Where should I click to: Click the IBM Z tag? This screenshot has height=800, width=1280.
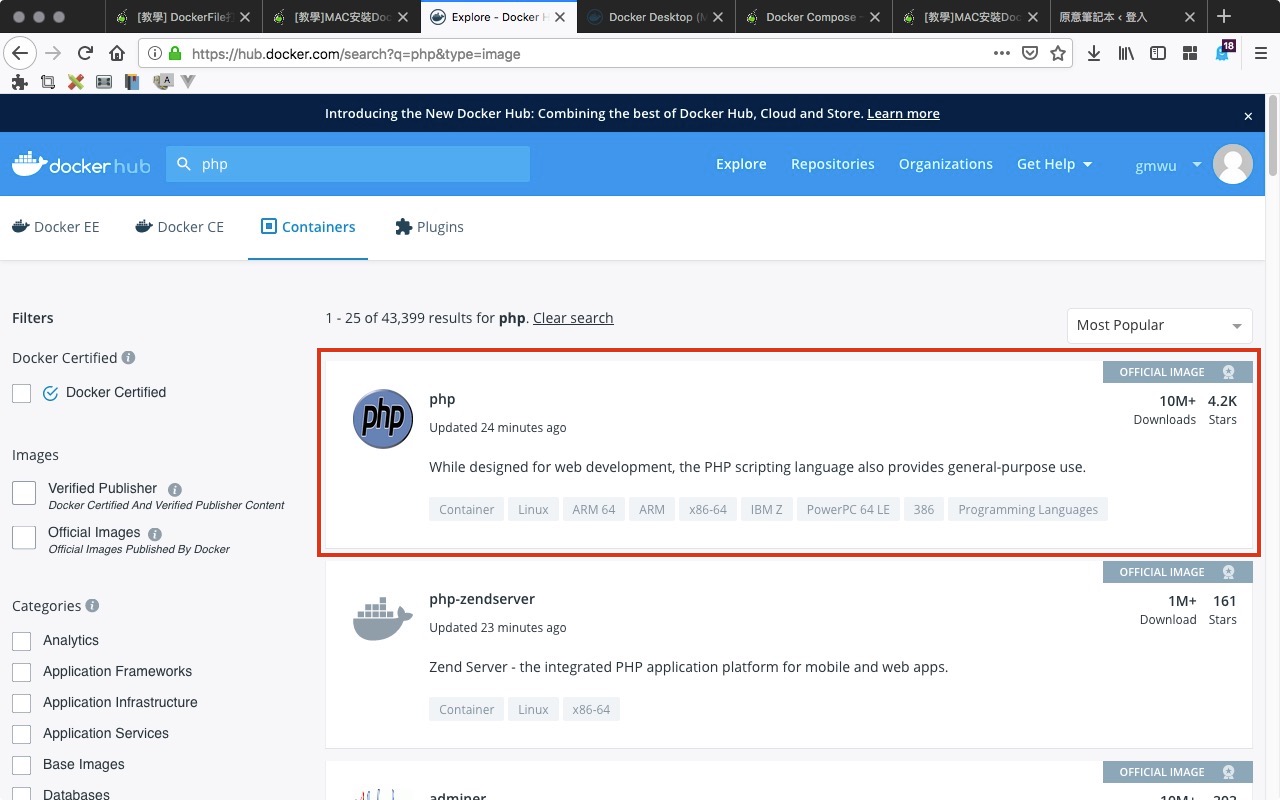click(x=767, y=509)
